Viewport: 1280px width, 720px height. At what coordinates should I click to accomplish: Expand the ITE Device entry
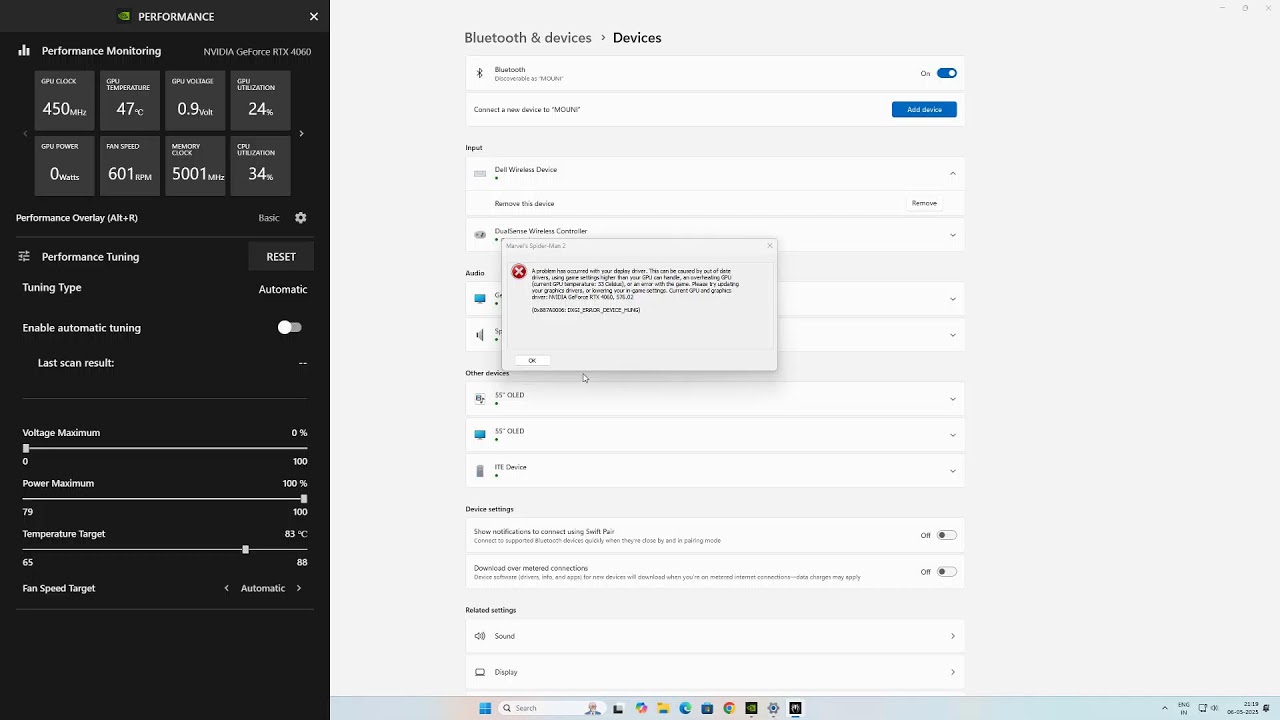click(x=952, y=470)
